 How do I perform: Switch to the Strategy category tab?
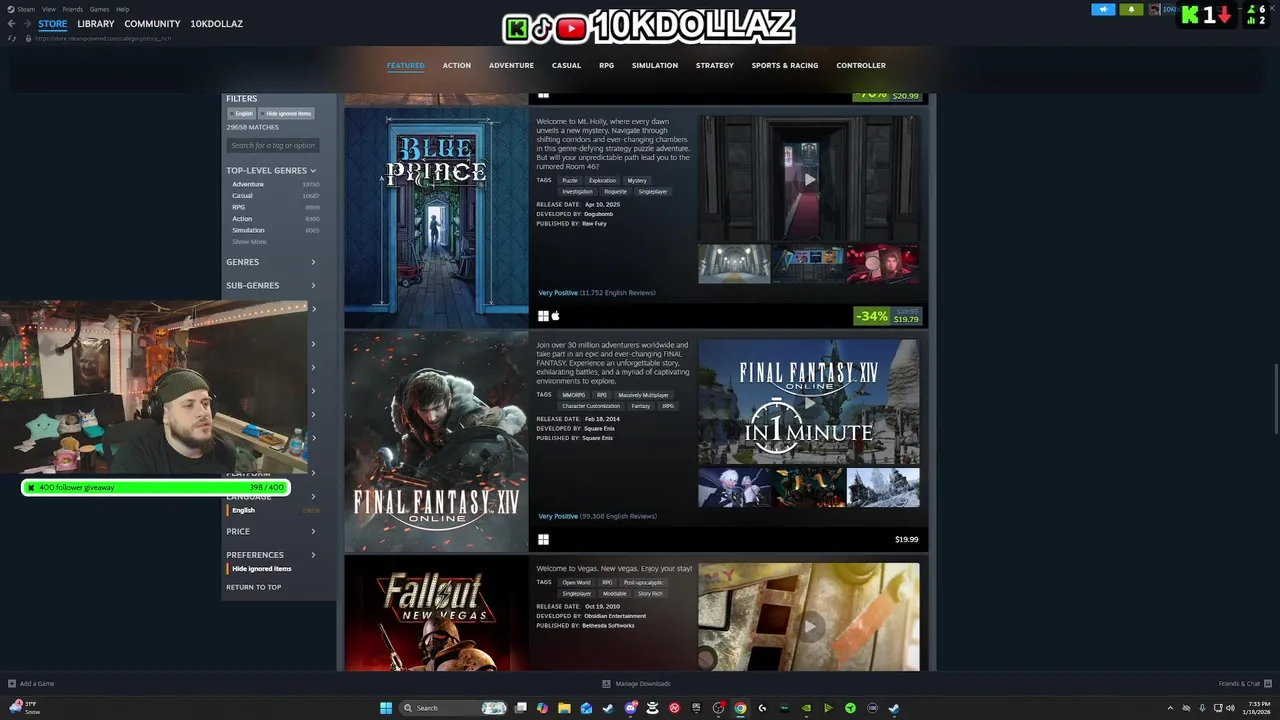point(714,65)
